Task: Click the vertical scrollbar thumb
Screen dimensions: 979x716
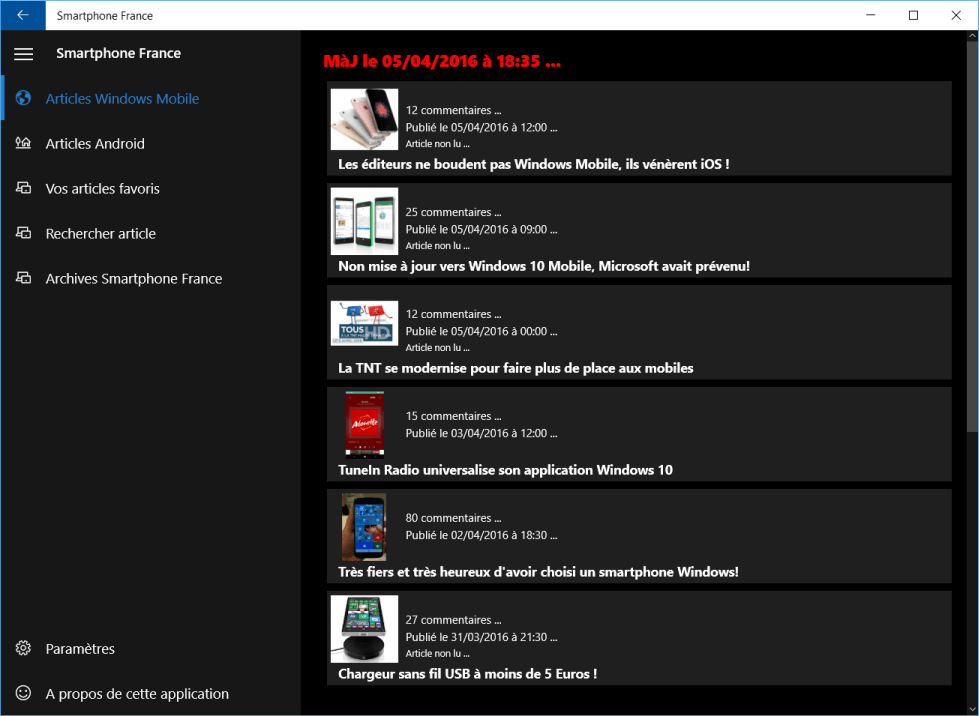Action: [x=973, y=237]
